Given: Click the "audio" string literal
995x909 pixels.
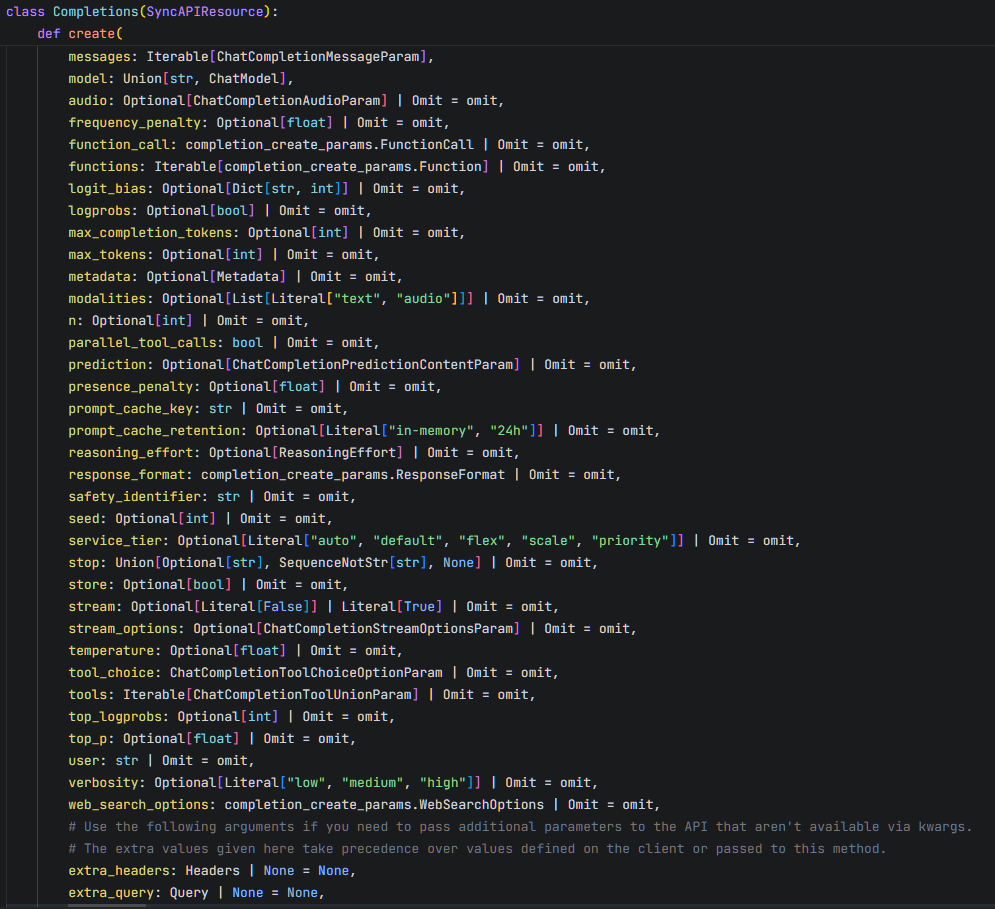Looking at the screenshot, I should click(x=424, y=298).
